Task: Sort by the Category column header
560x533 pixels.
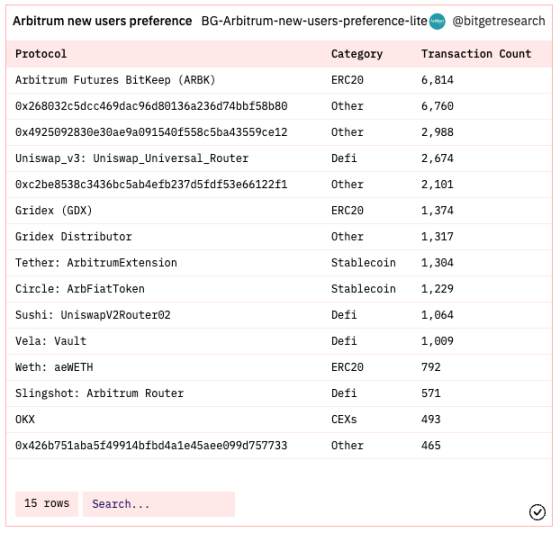Action: (x=357, y=54)
